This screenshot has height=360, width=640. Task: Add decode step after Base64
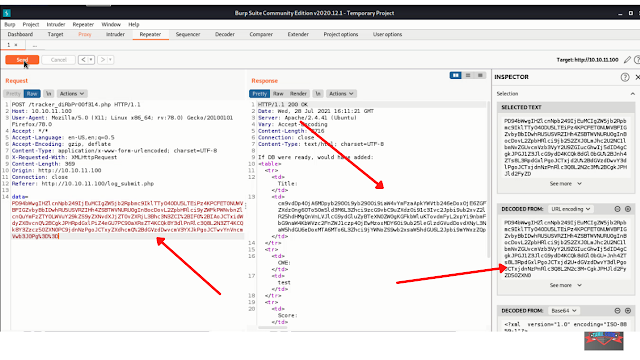(628, 311)
